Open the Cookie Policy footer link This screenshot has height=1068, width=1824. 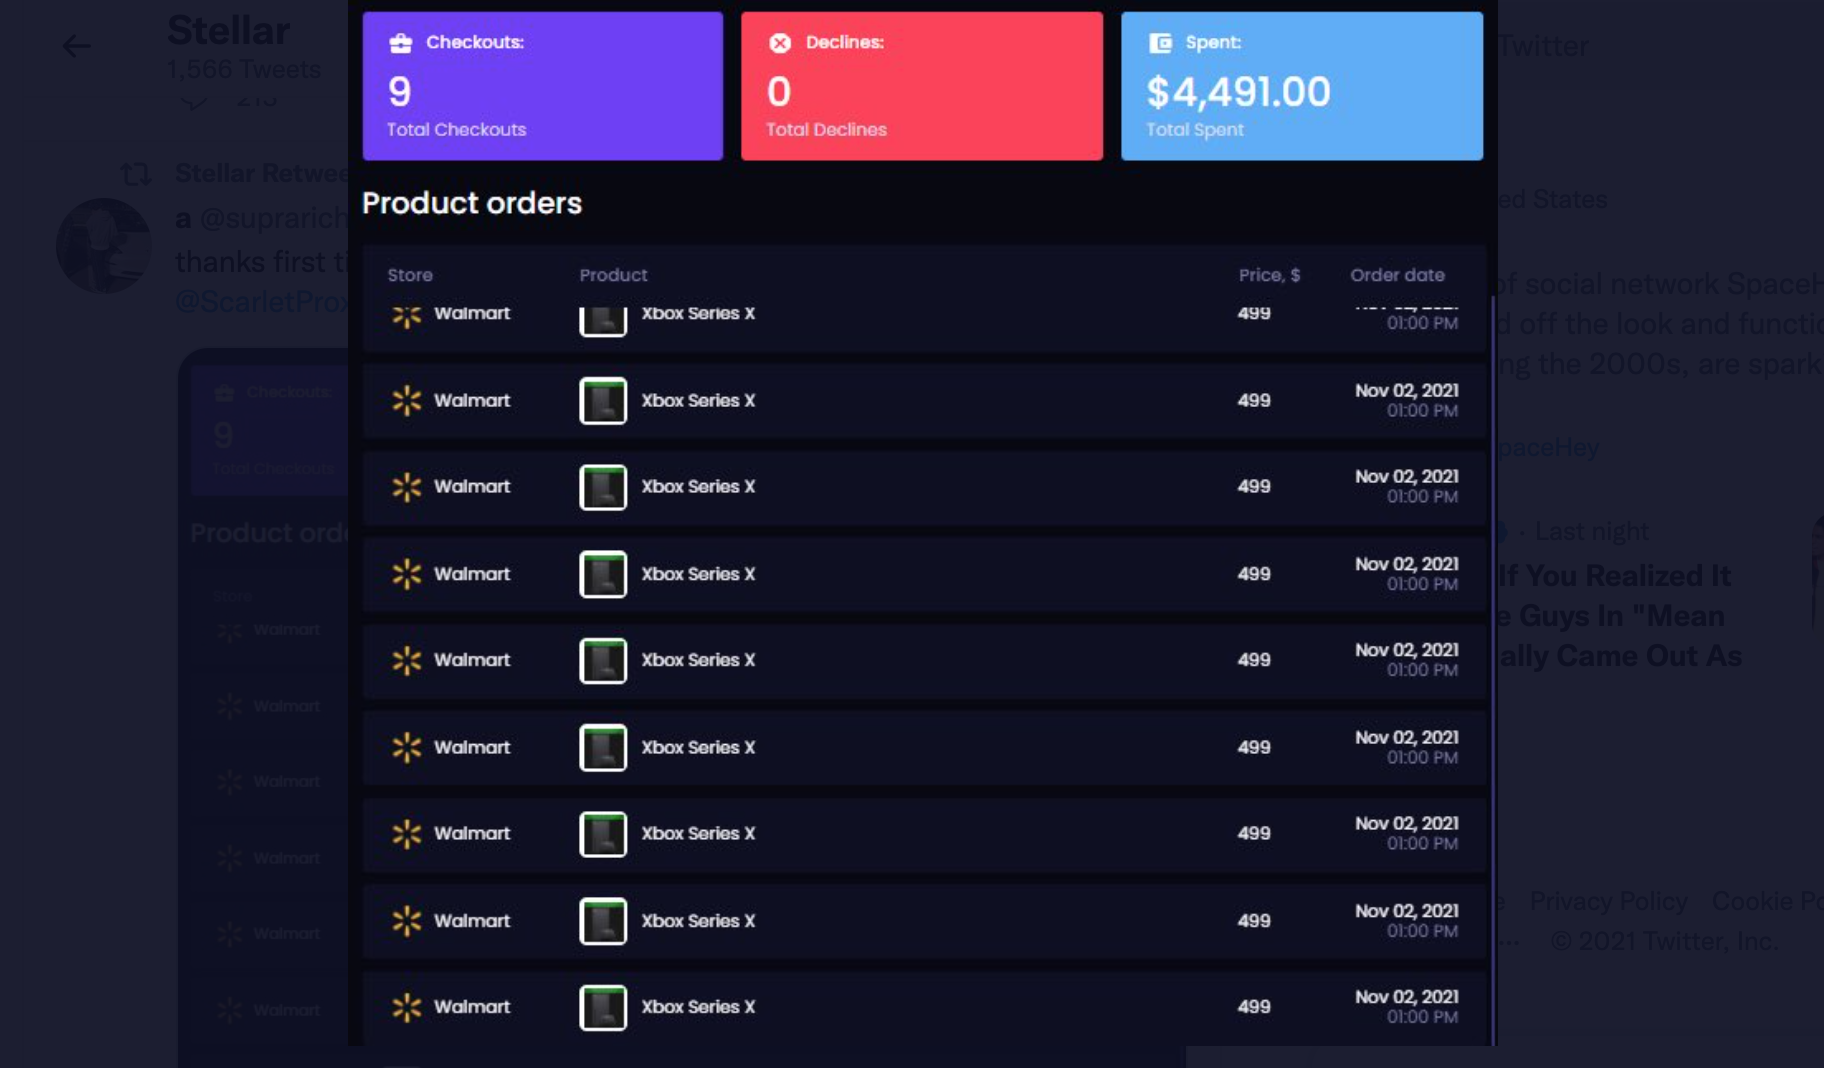coord(1767,901)
